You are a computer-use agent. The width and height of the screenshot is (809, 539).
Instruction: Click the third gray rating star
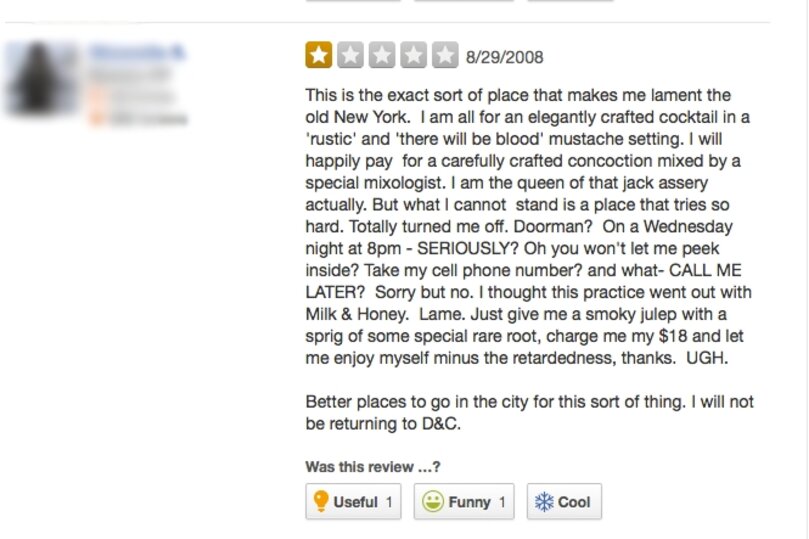[382, 55]
